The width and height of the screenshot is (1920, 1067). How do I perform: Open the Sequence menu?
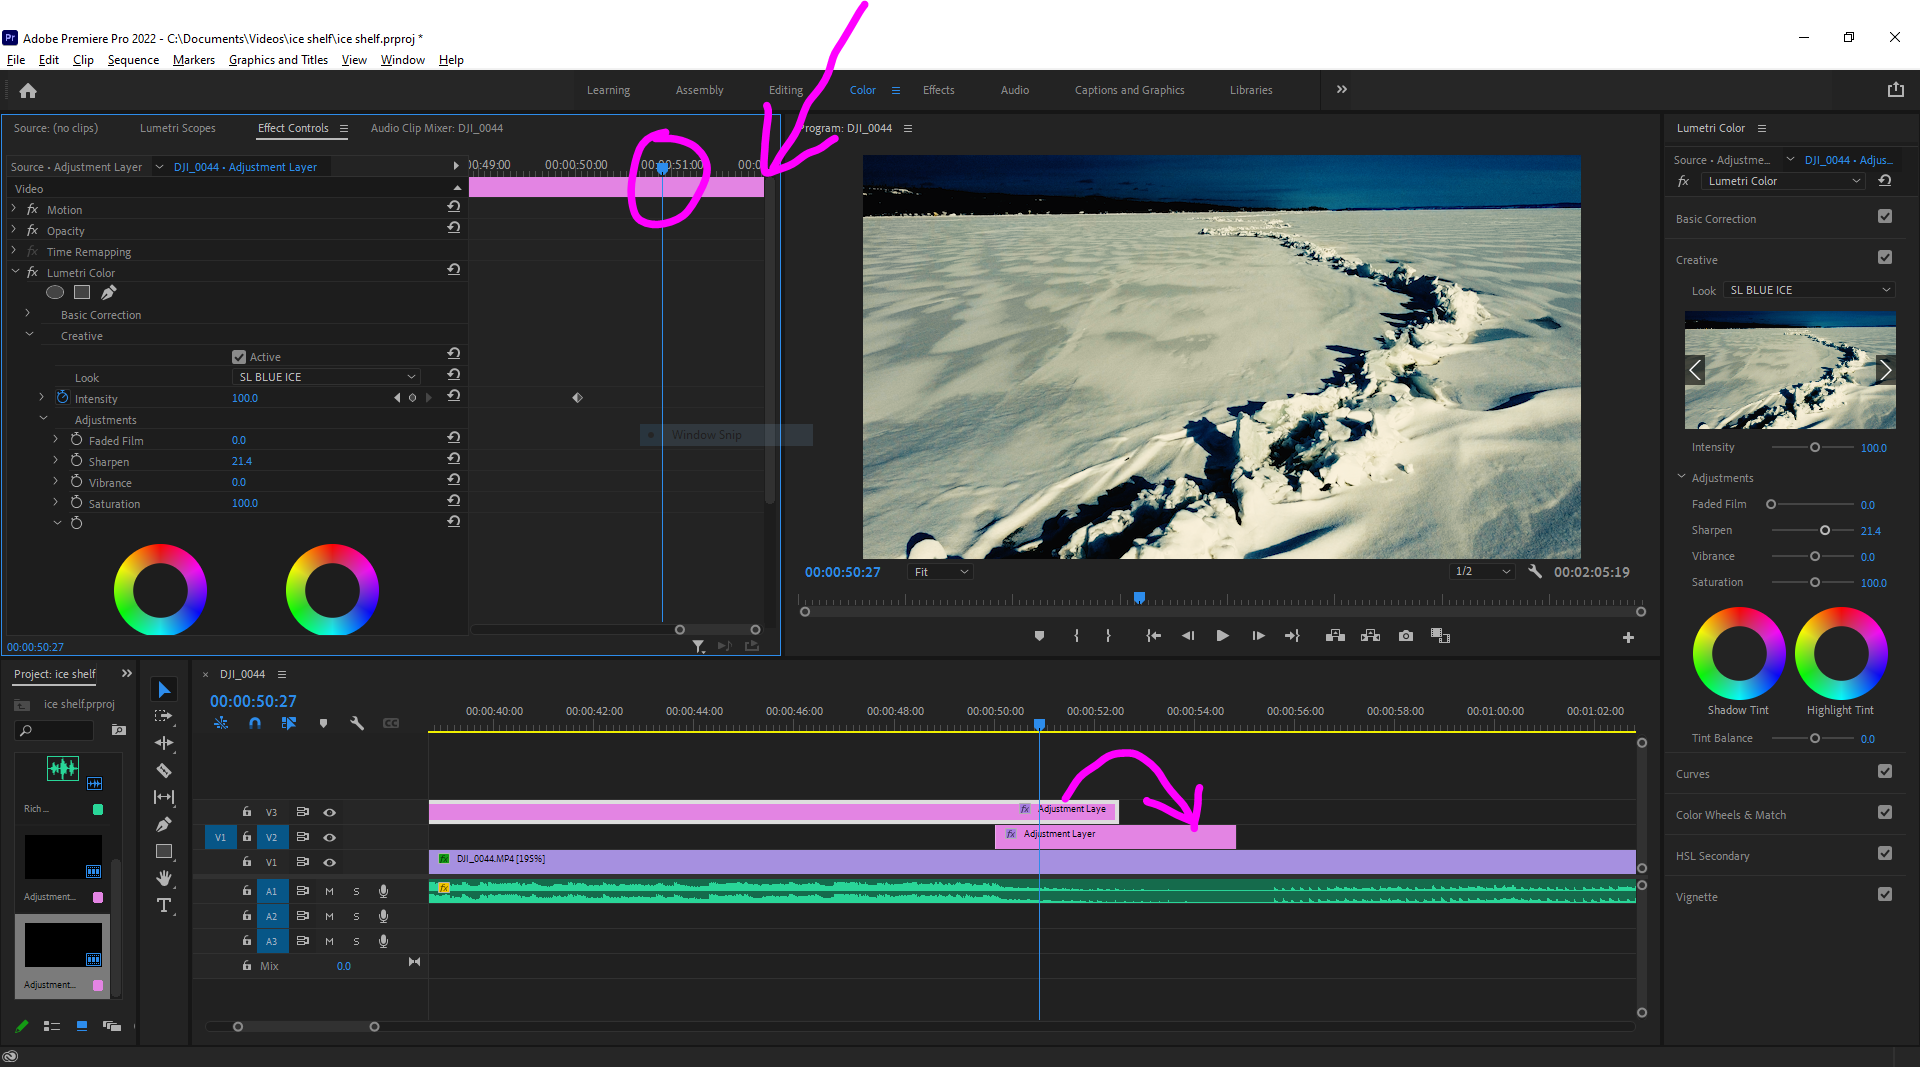point(133,59)
